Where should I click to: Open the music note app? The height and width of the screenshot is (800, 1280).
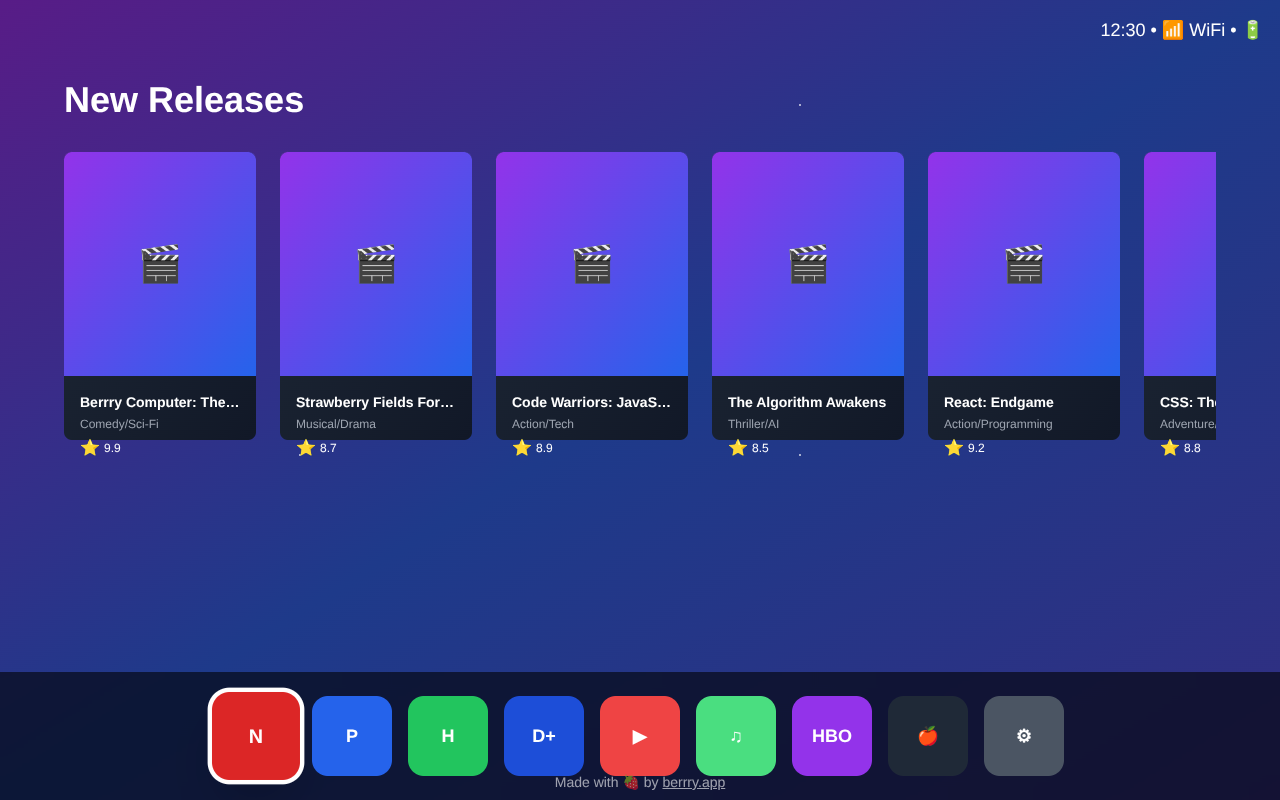click(x=735, y=735)
